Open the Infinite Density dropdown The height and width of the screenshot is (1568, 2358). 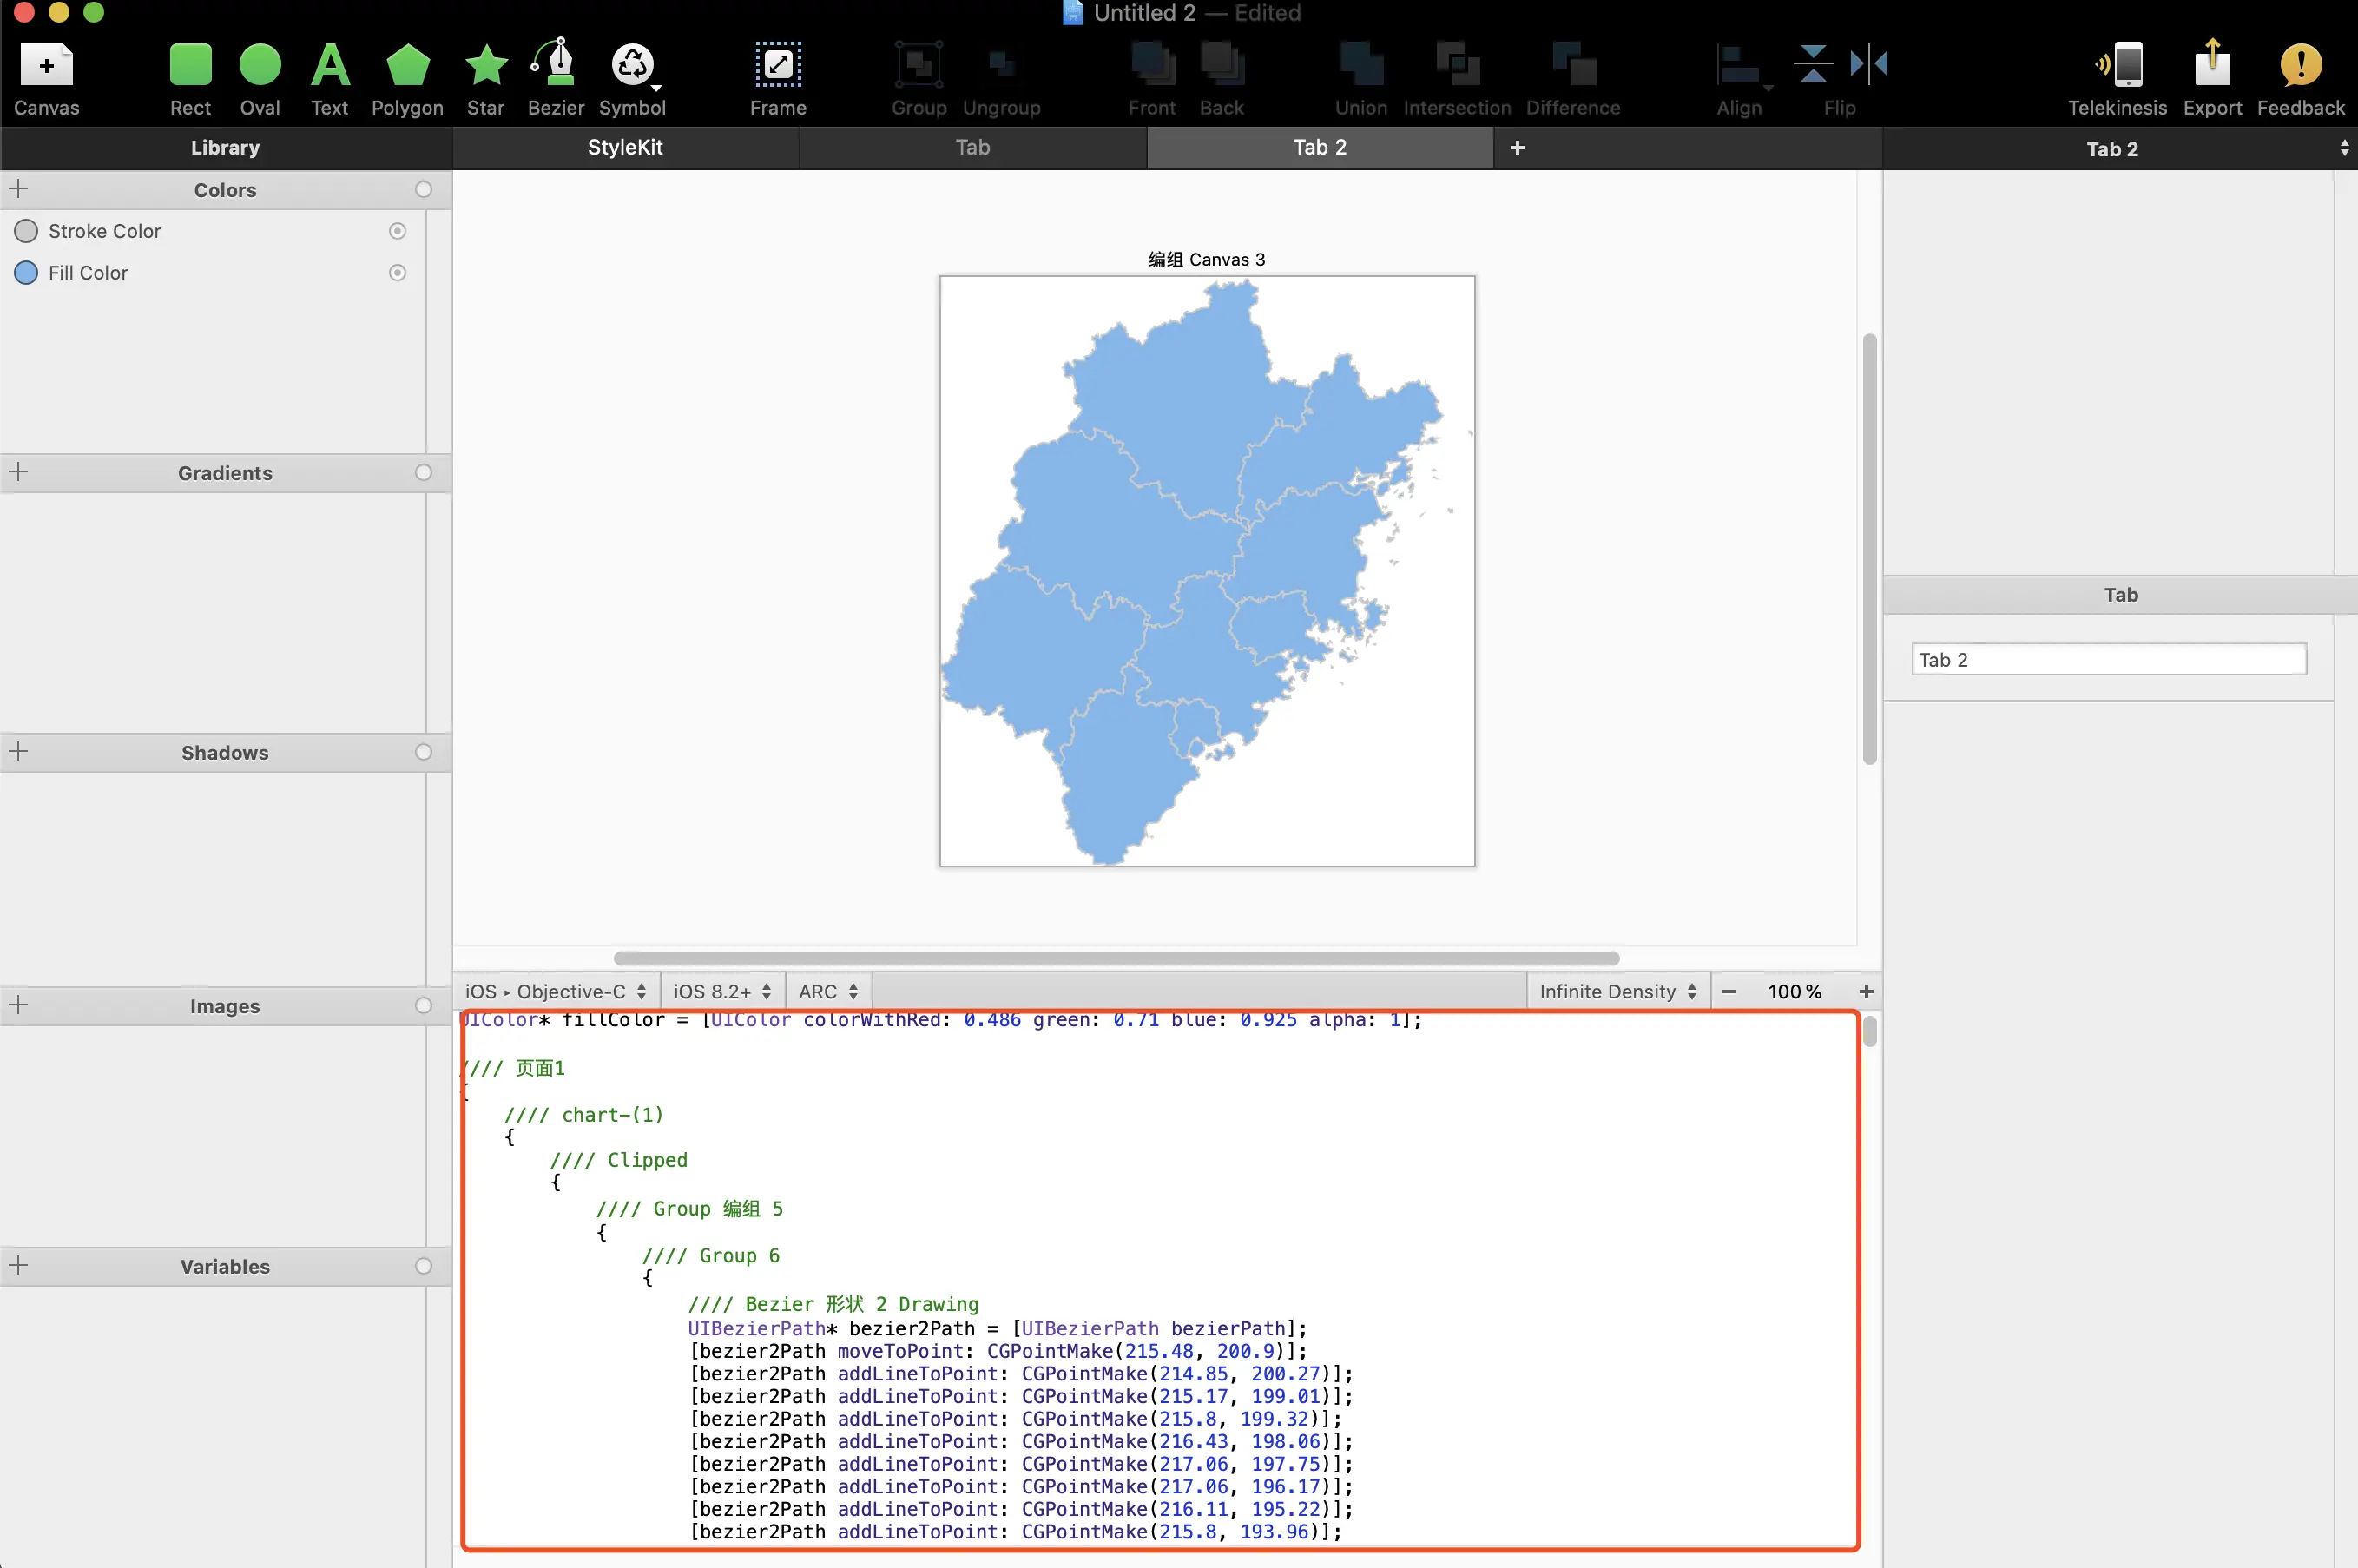click(1616, 991)
